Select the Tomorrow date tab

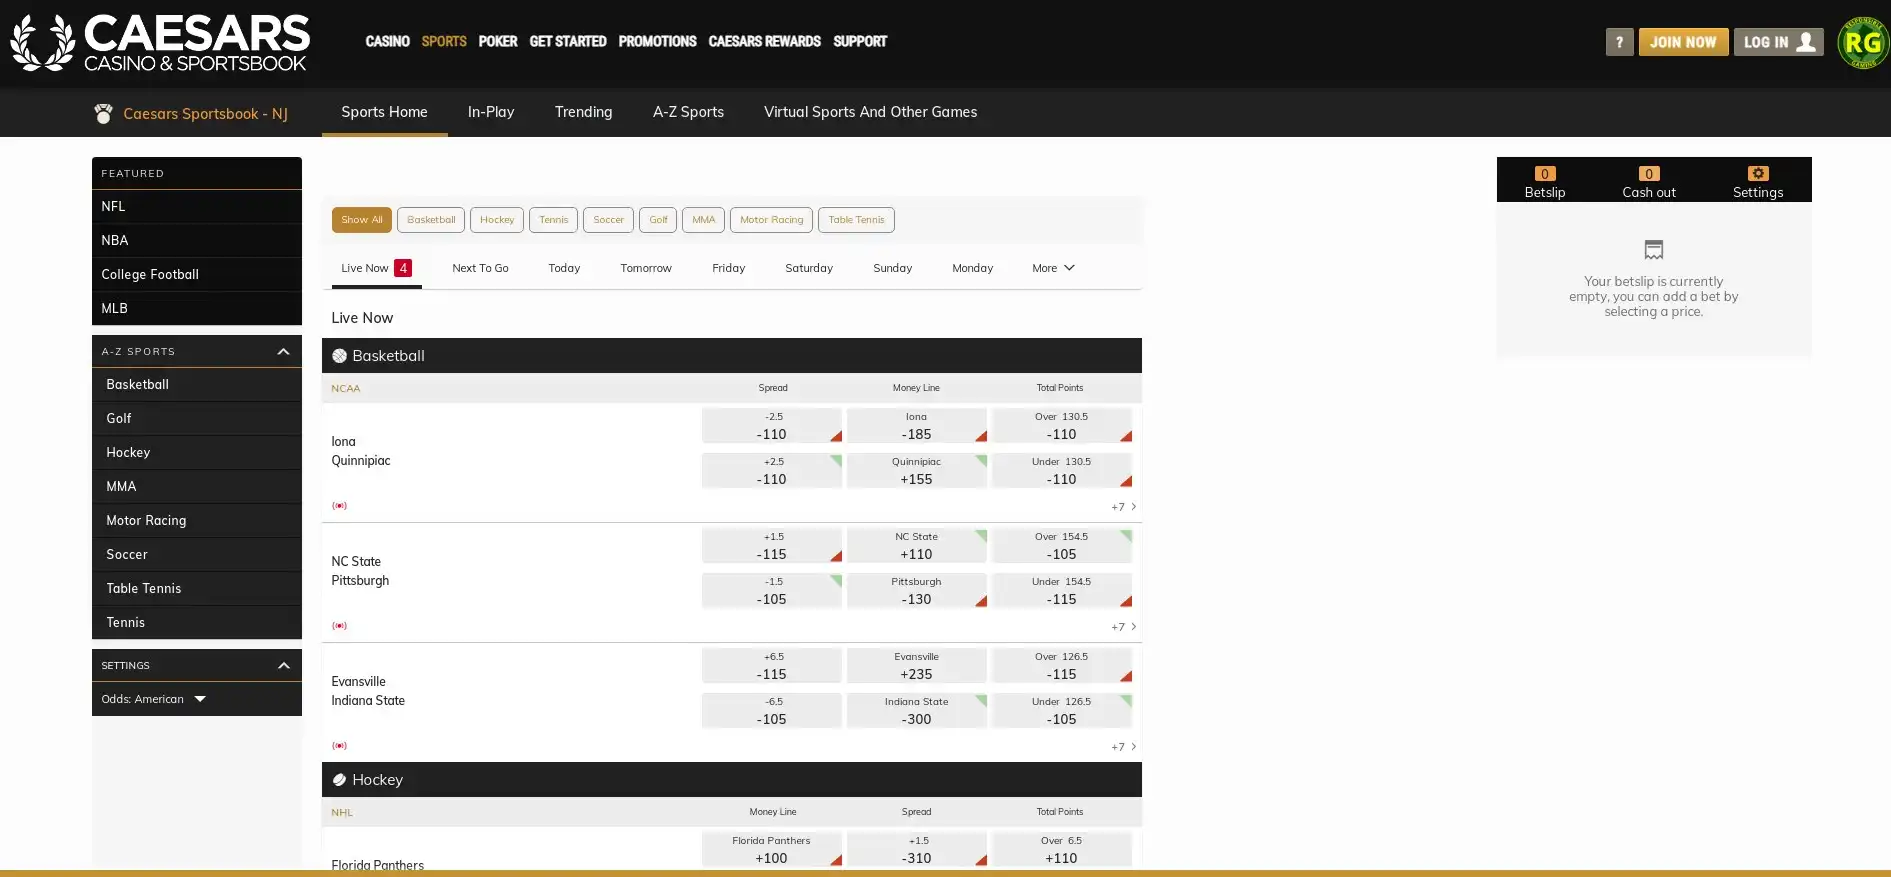pos(645,268)
